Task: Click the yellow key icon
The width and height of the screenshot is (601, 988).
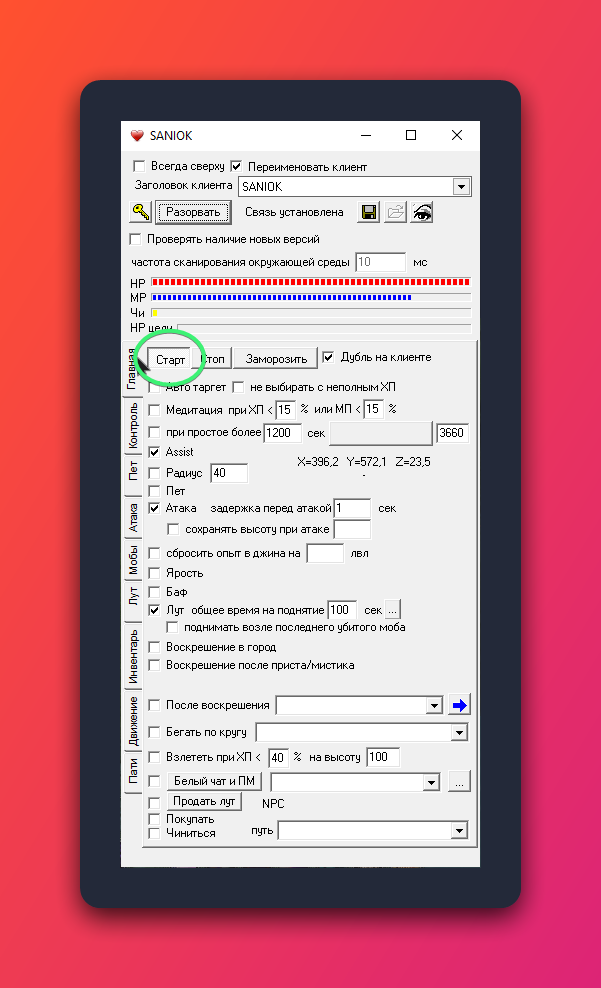Action: tap(140, 212)
